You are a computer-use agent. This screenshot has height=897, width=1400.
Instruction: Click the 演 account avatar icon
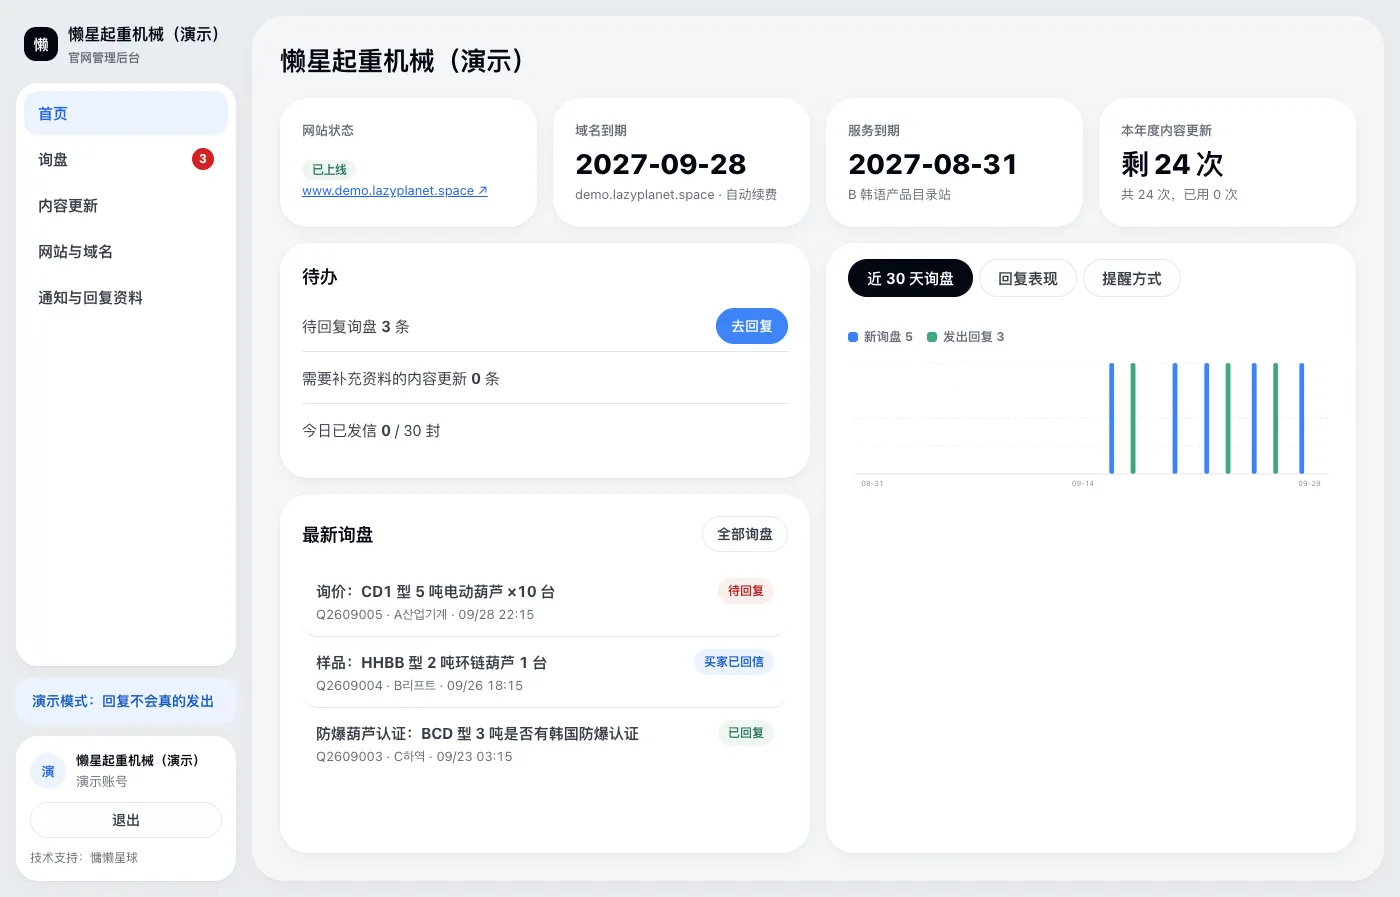point(48,771)
